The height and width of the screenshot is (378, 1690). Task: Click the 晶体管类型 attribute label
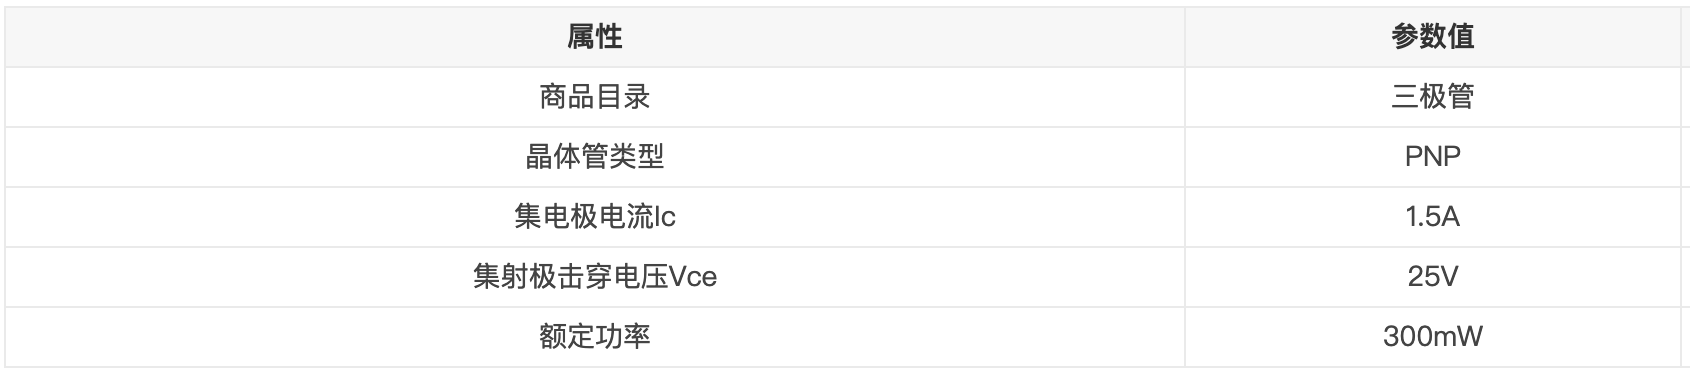point(595,157)
